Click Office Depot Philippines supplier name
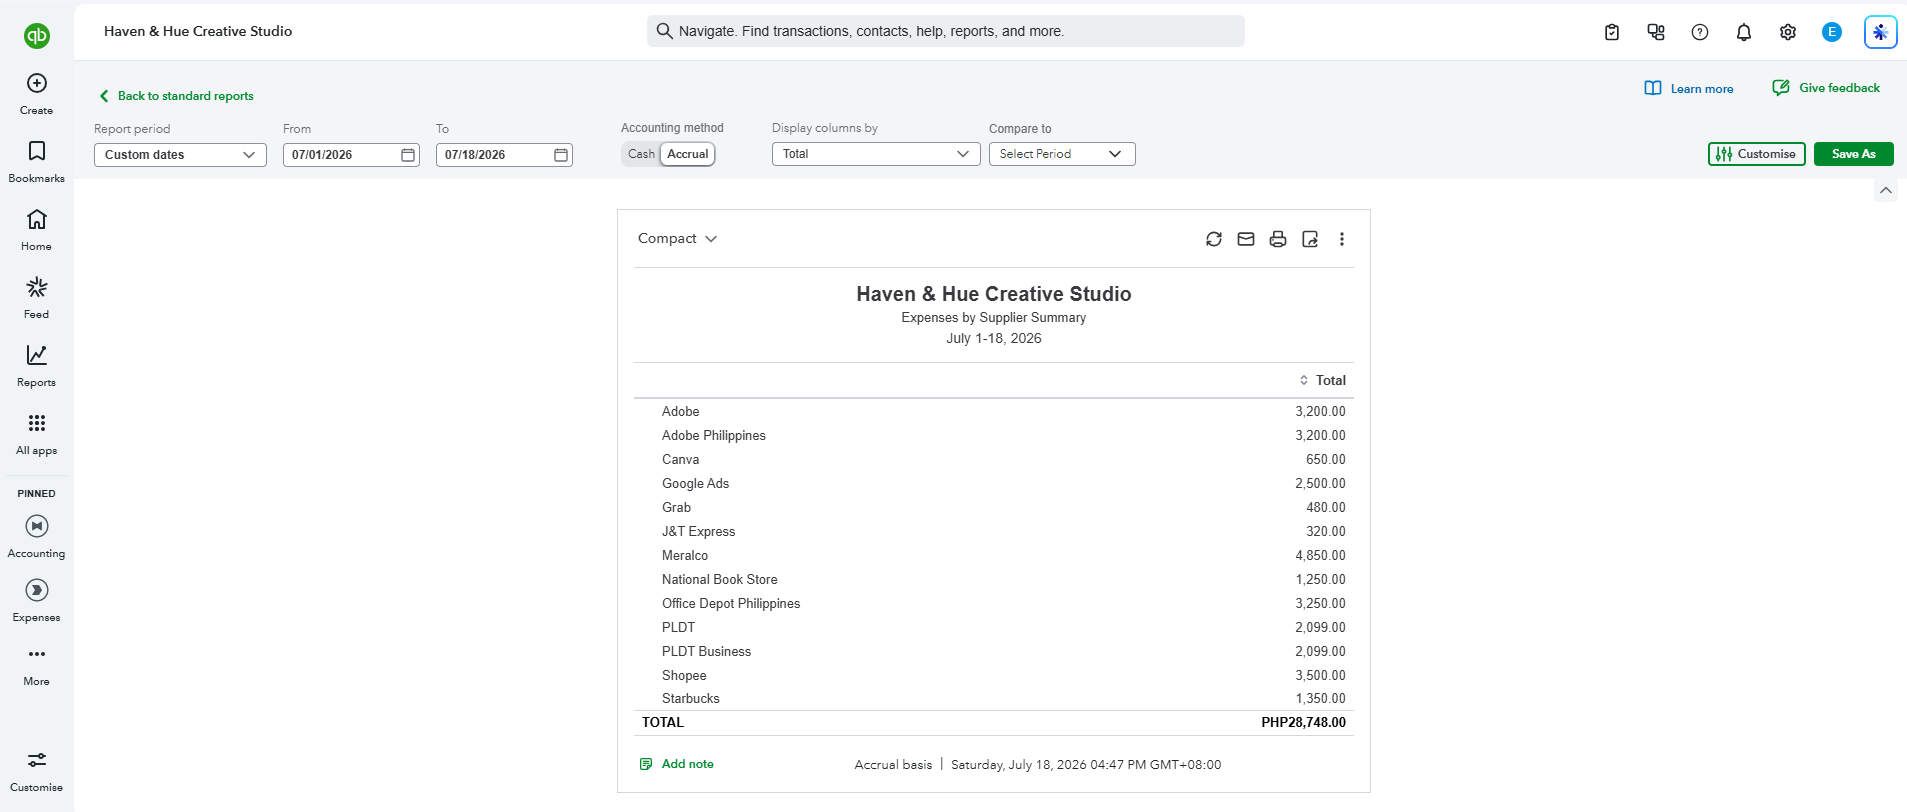Viewport: 1907px width, 812px height. pyautogui.click(x=731, y=604)
